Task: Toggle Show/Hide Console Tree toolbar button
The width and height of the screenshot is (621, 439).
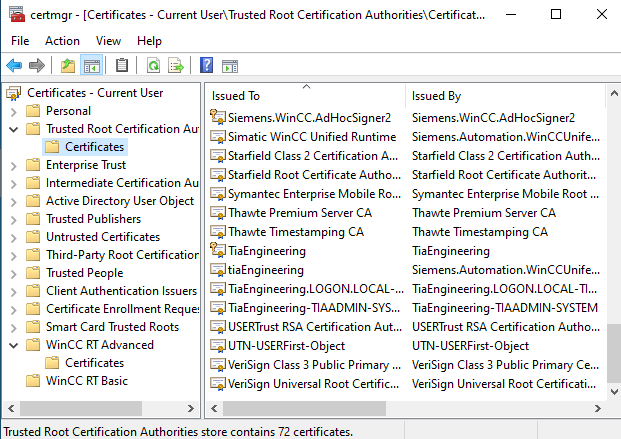Action: (91, 66)
